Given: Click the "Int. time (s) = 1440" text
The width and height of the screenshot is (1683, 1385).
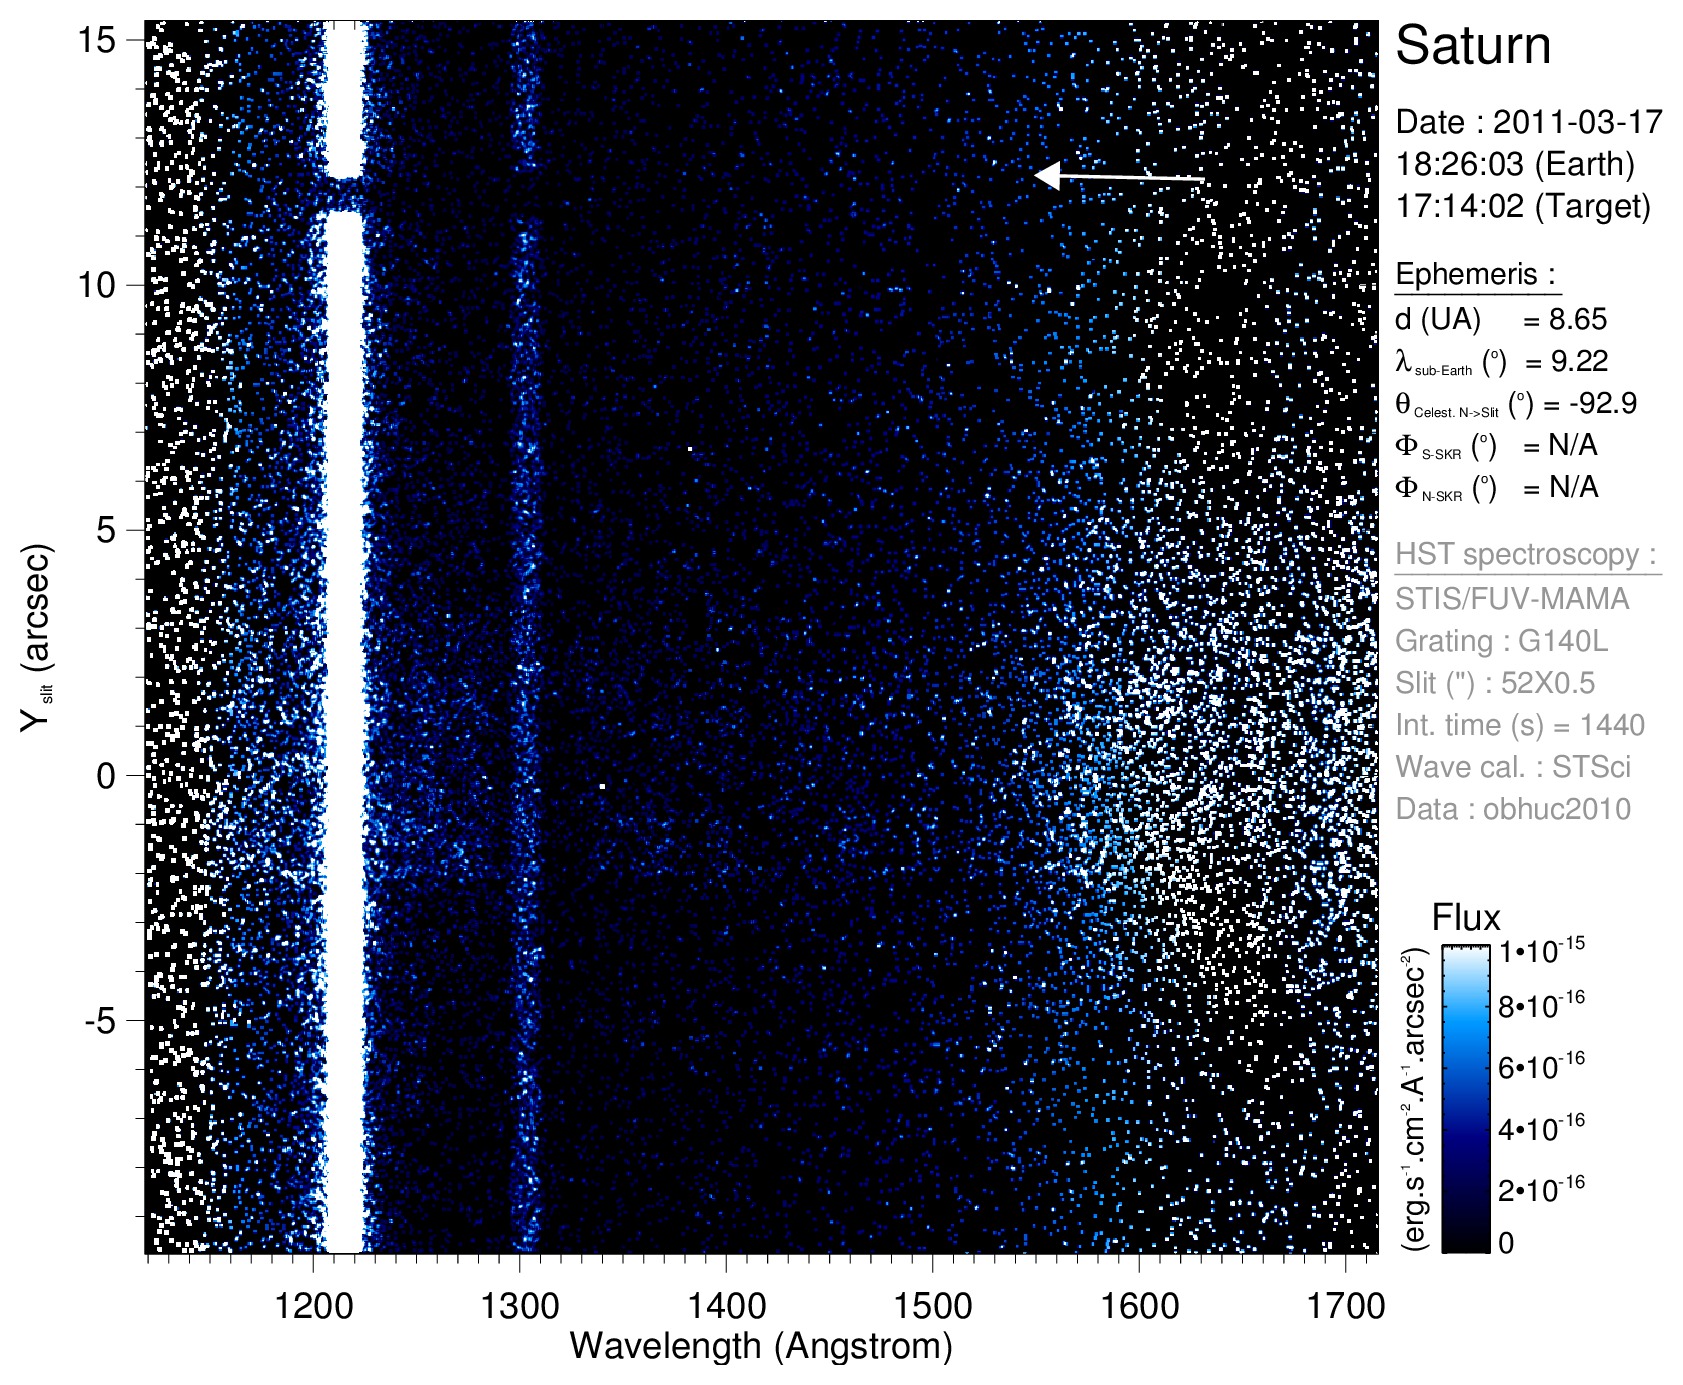Looking at the screenshot, I should point(1519,725).
